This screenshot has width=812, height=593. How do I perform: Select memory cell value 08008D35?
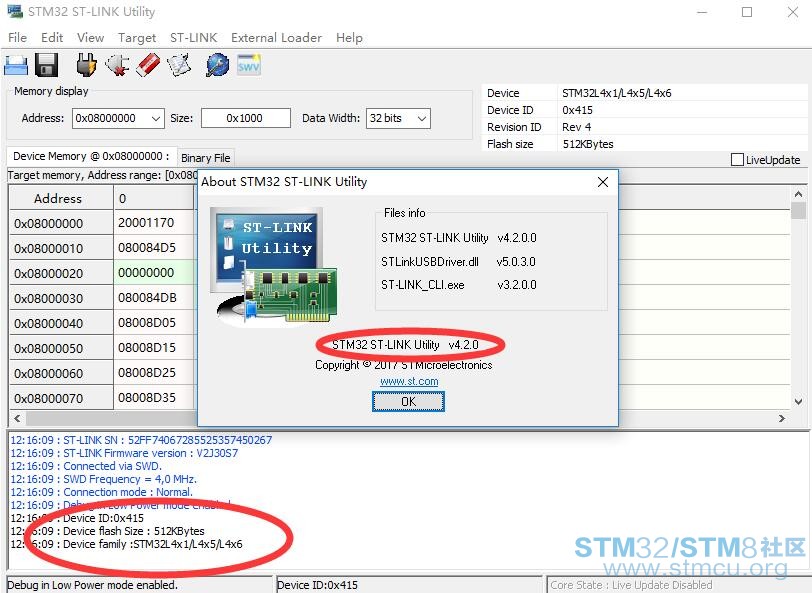(154, 397)
